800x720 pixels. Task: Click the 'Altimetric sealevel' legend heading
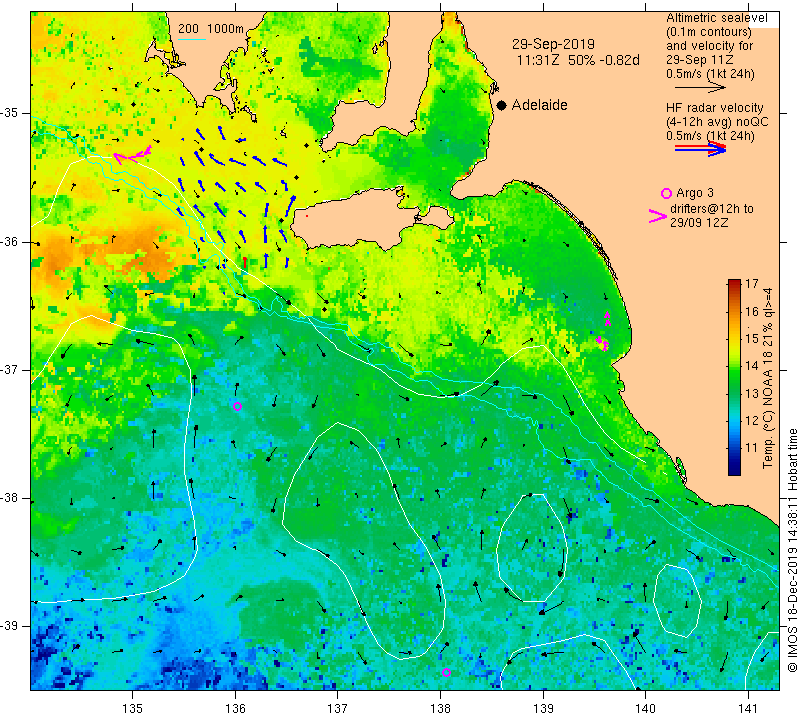pyautogui.click(x=716, y=18)
